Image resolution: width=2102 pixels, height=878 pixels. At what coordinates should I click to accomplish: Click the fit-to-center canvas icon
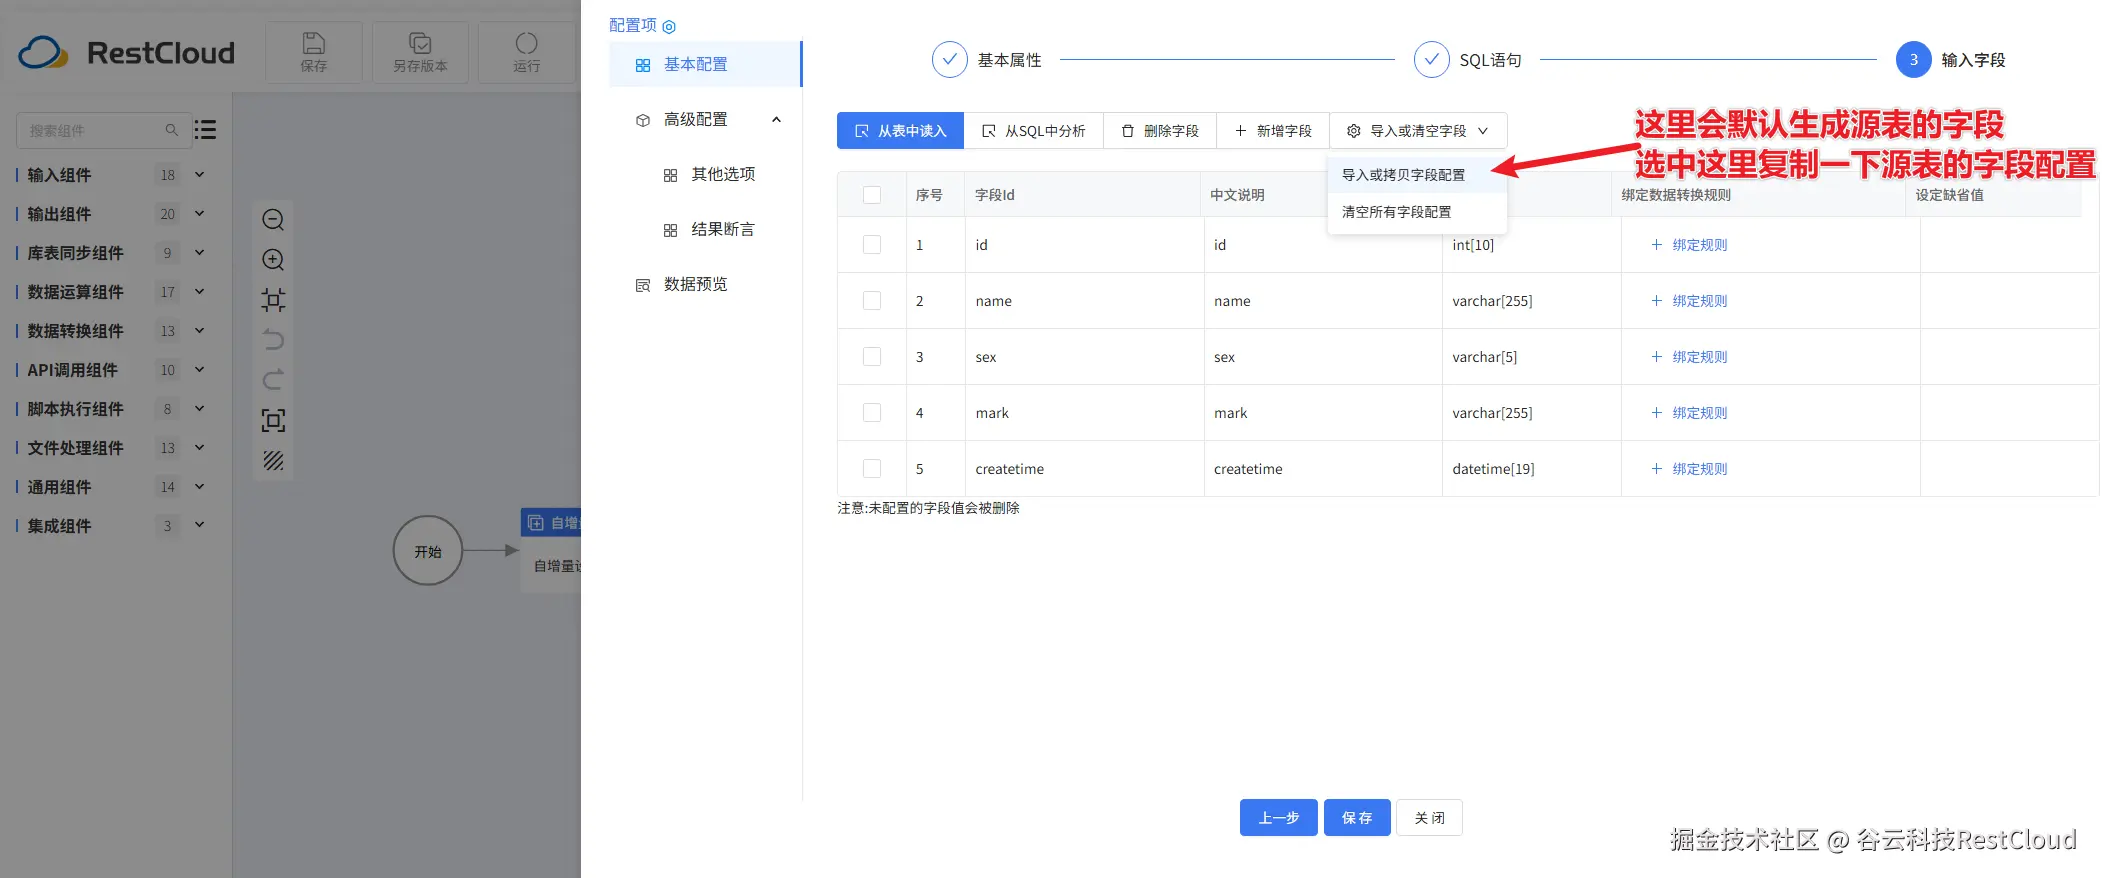273,300
